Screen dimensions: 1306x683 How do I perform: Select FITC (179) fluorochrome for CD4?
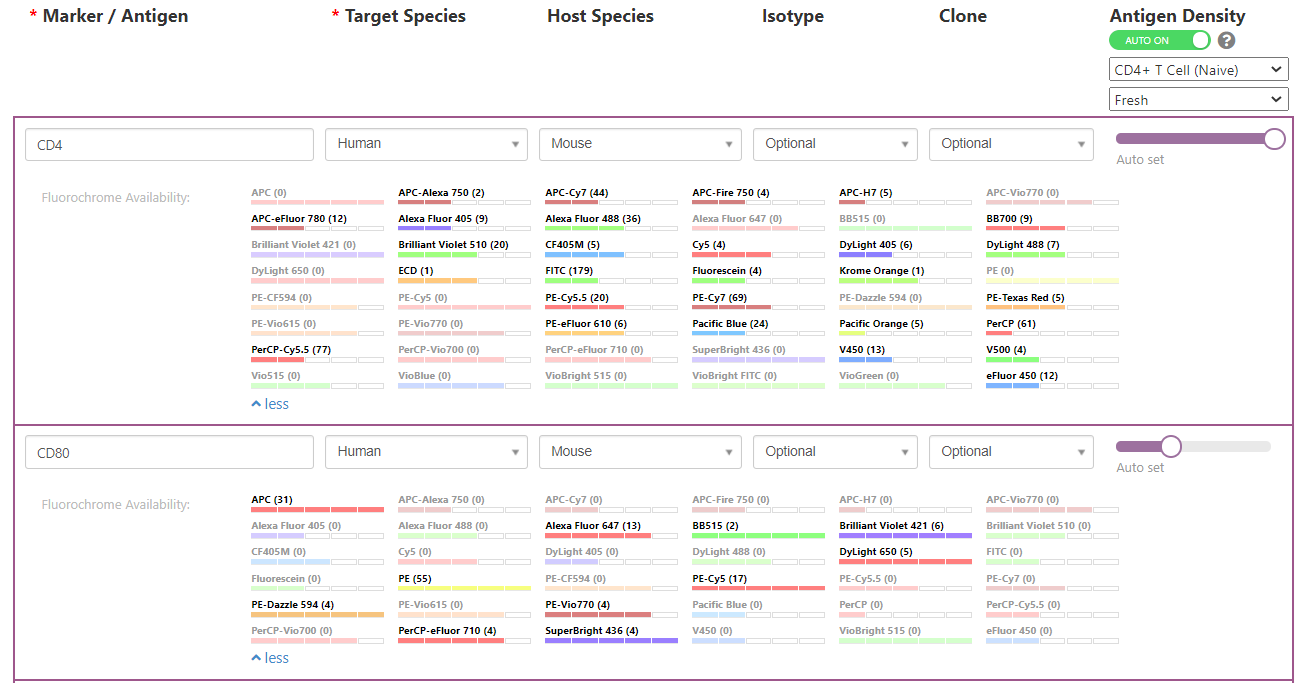(x=569, y=271)
